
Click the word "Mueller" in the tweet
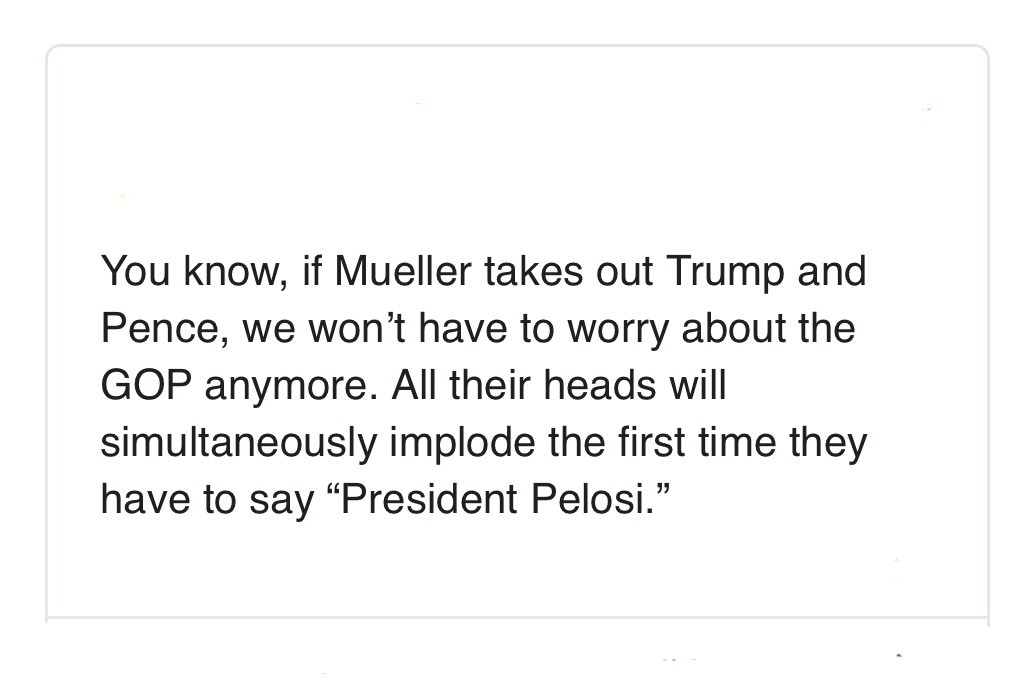403,271
